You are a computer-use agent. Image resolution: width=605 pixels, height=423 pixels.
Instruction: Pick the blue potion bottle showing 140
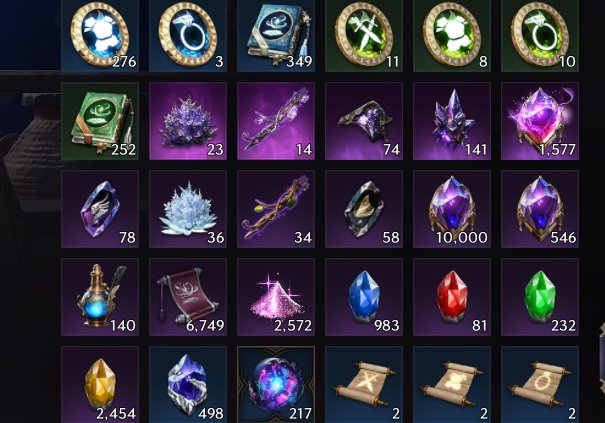tap(100, 297)
